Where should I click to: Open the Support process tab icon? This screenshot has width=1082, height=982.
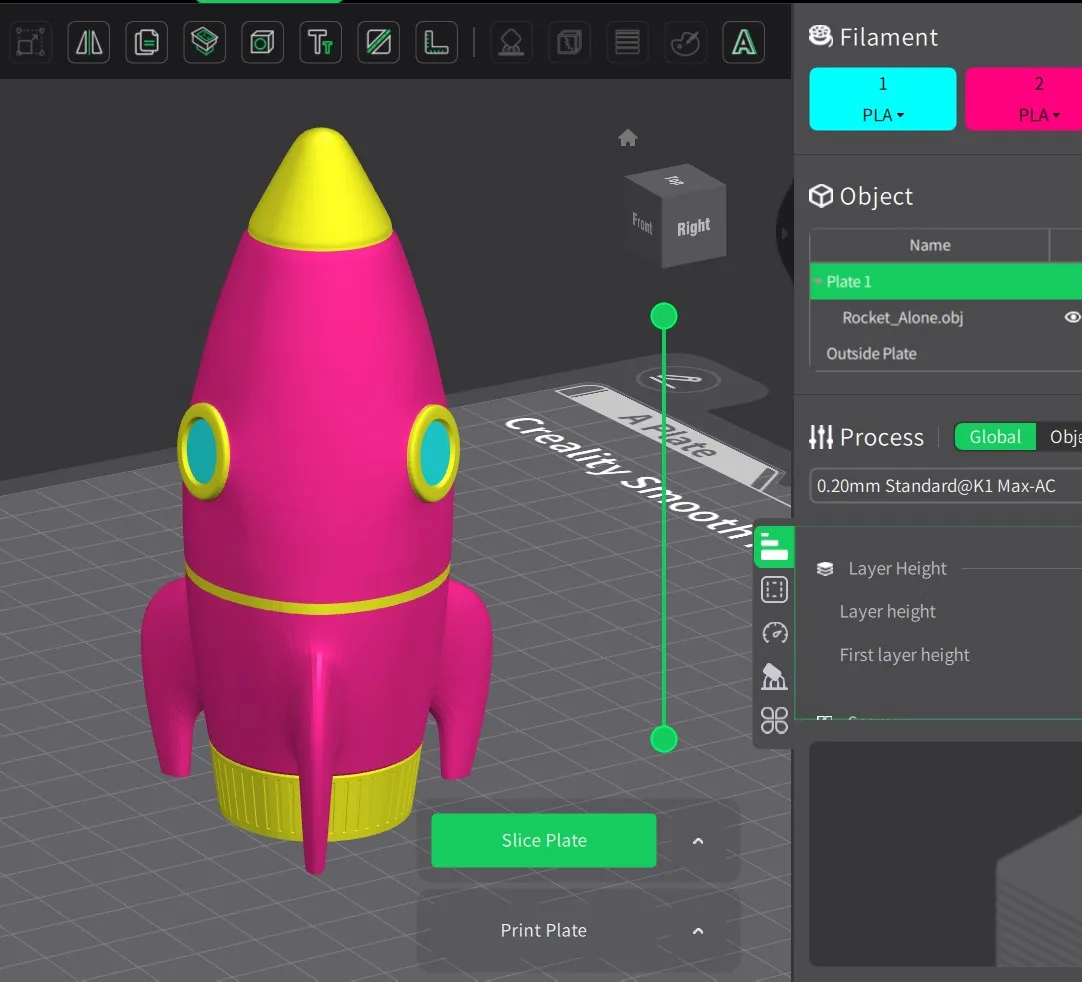(774, 677)
